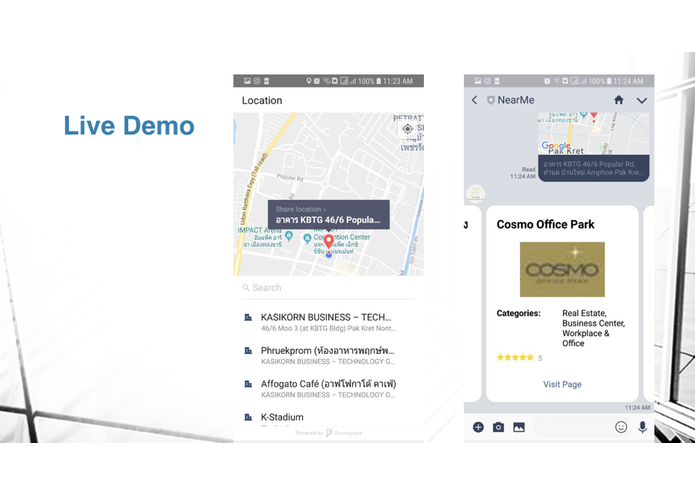
Task: Tap battery status icon on Location phone
Action: tap(379, 81)
